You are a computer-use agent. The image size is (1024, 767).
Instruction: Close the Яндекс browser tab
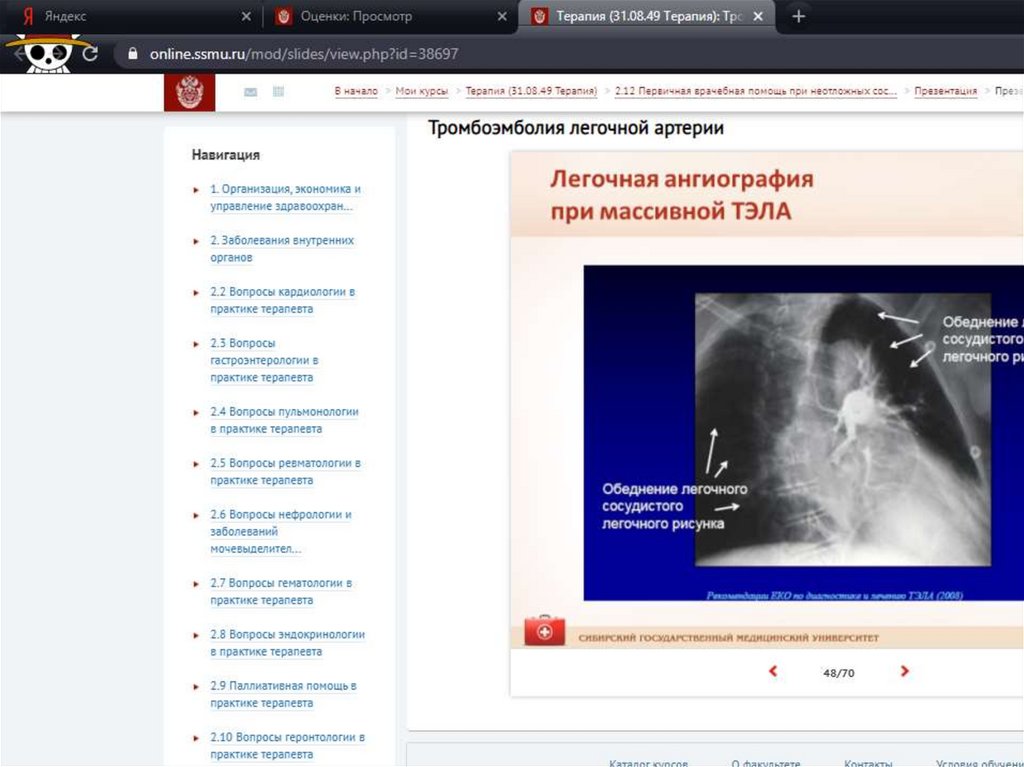[x=246, y=16]
